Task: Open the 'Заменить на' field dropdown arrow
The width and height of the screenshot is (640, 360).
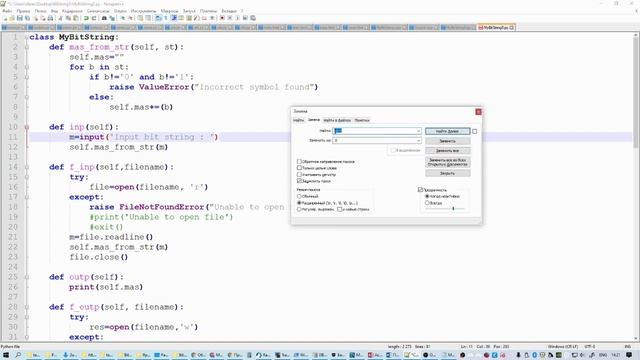Action: (x=418, y=140)
